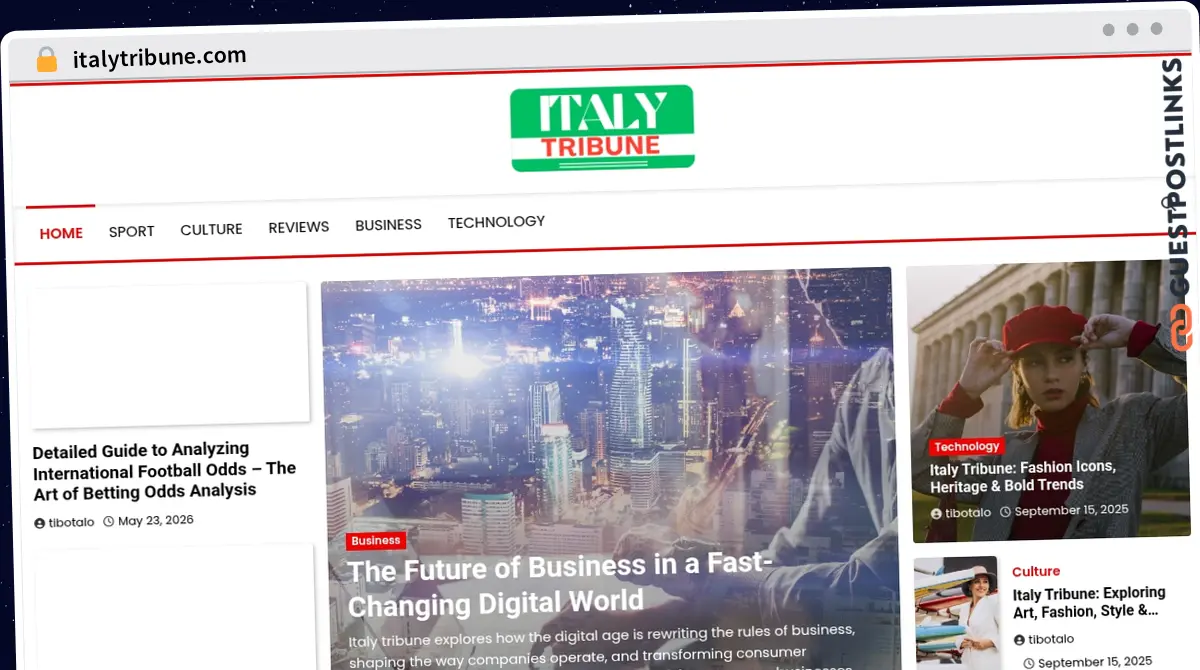Open the CULTURE menu item

211,229
